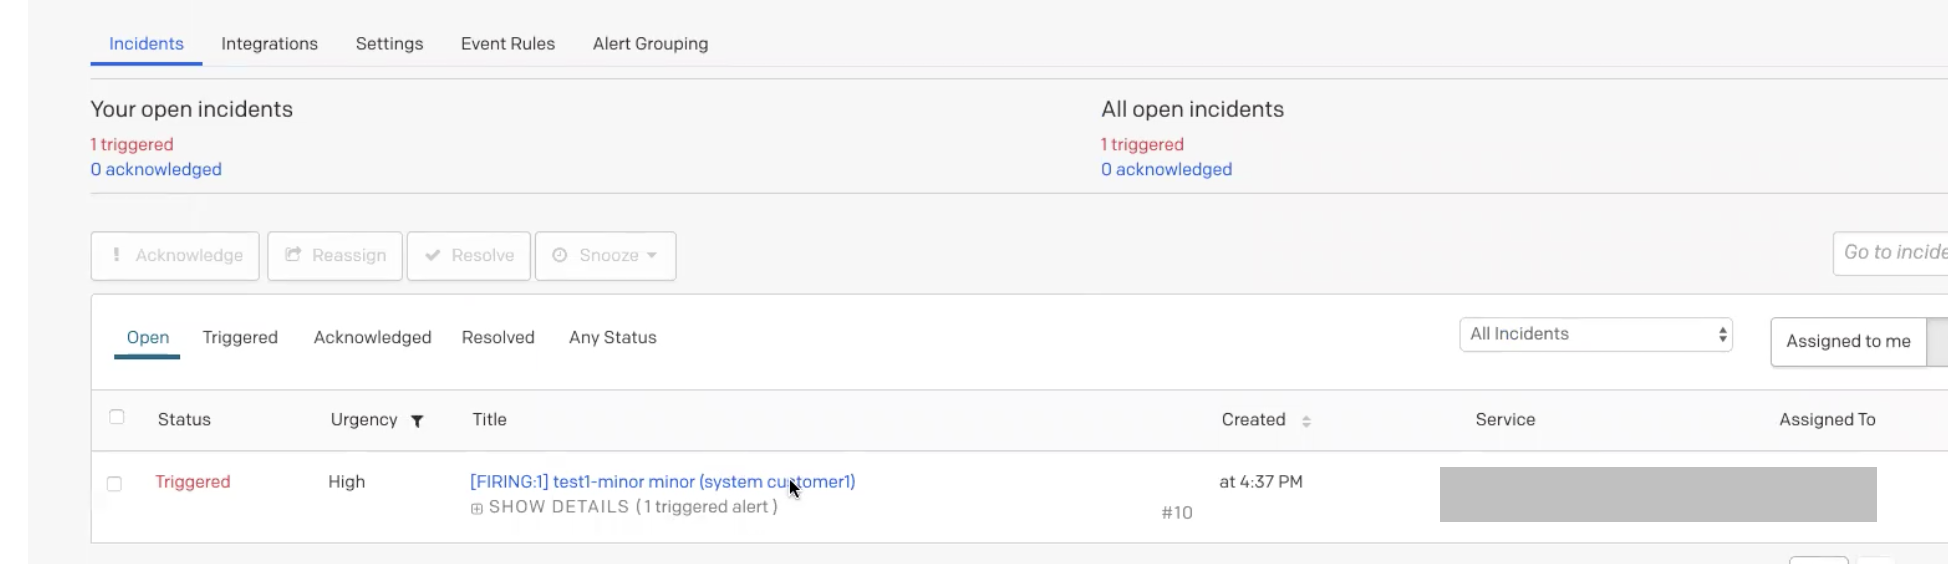Open FIRING test1-minor incident link
Viewport: 1948px width, 564px height.
(662, 481)
